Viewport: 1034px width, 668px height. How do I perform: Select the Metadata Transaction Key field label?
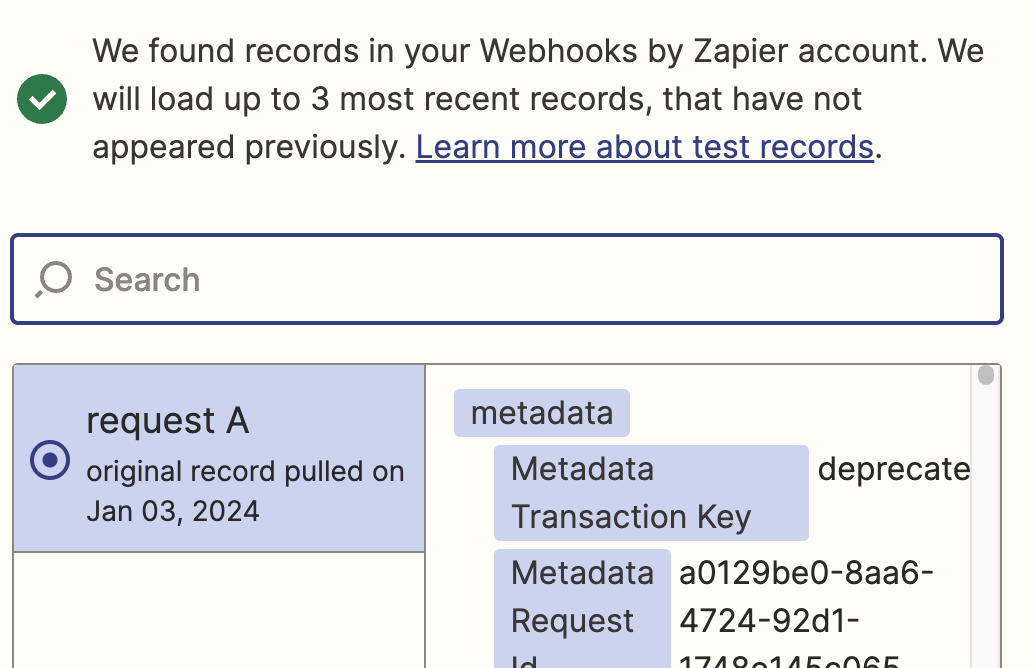(x=651, y=493)
